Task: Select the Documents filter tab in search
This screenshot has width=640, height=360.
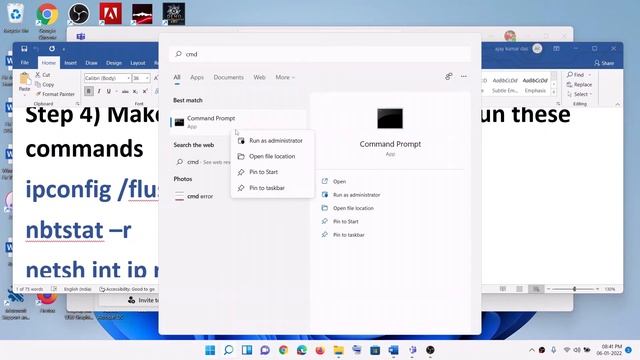Action: click(229, 77)
